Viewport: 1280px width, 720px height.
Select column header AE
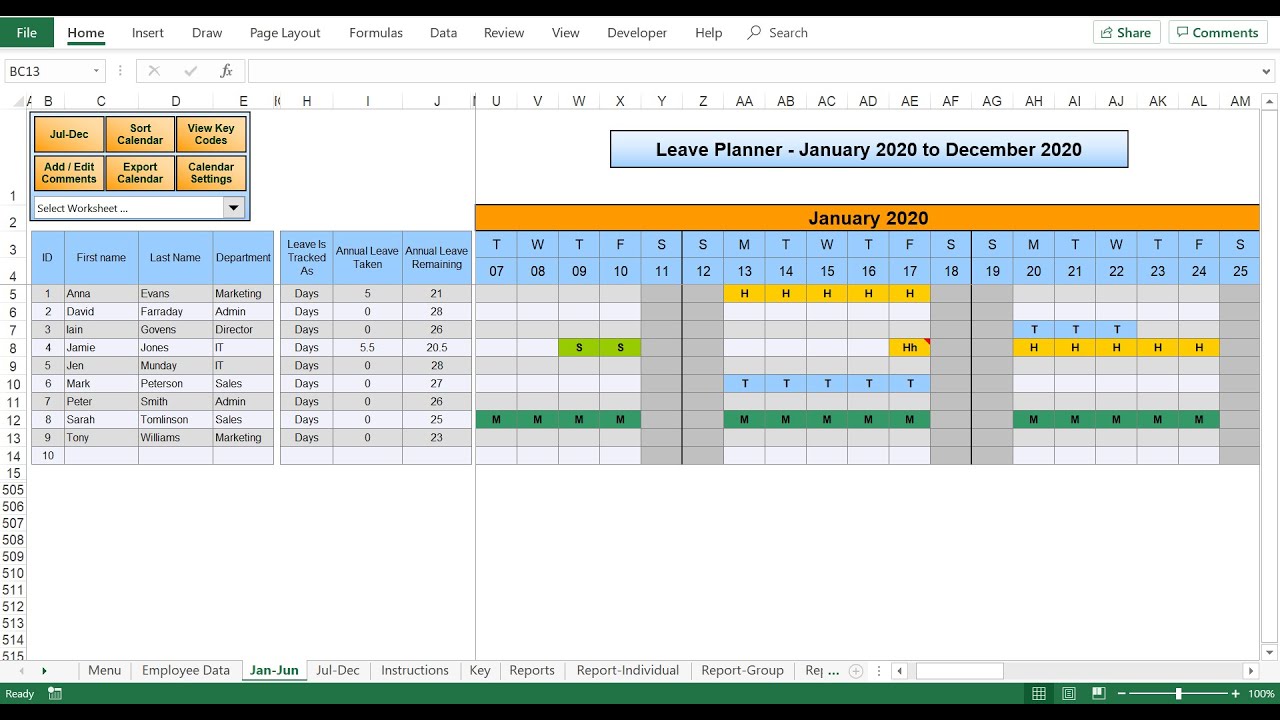click(910, 101)
